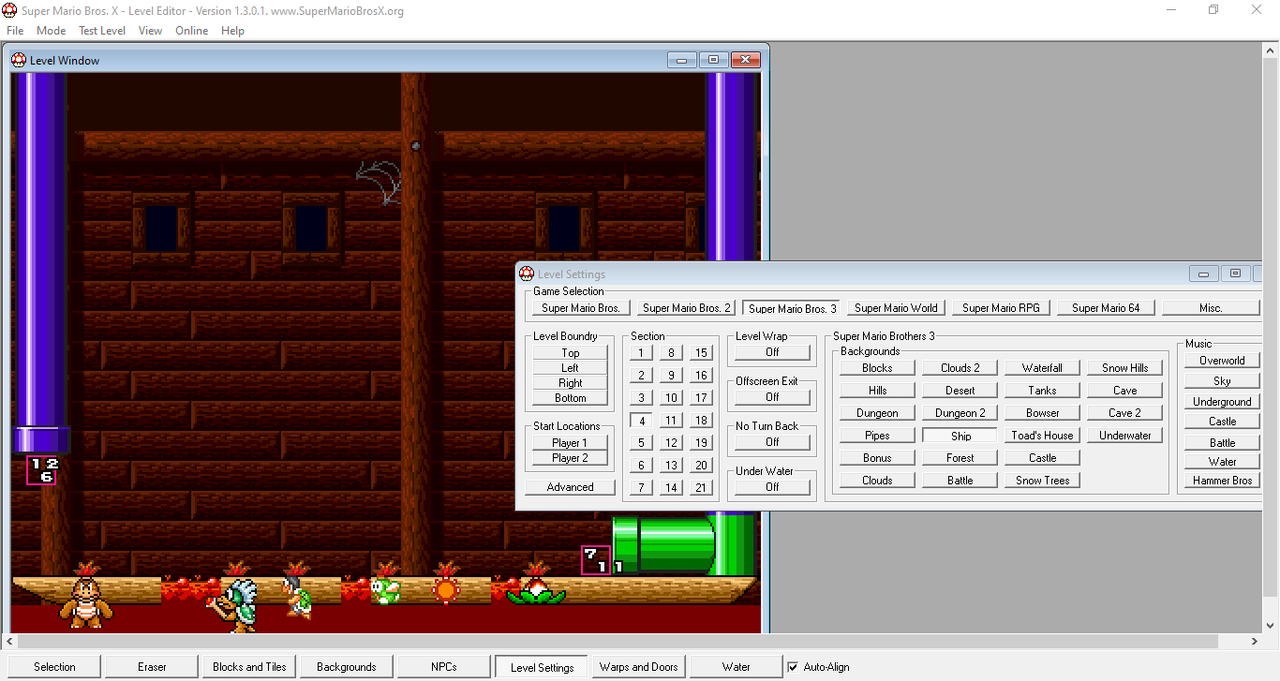Viewport: 1280px width, 681px height.
Task: Select the Cave 2 background
Action: tap(1125, 413)
